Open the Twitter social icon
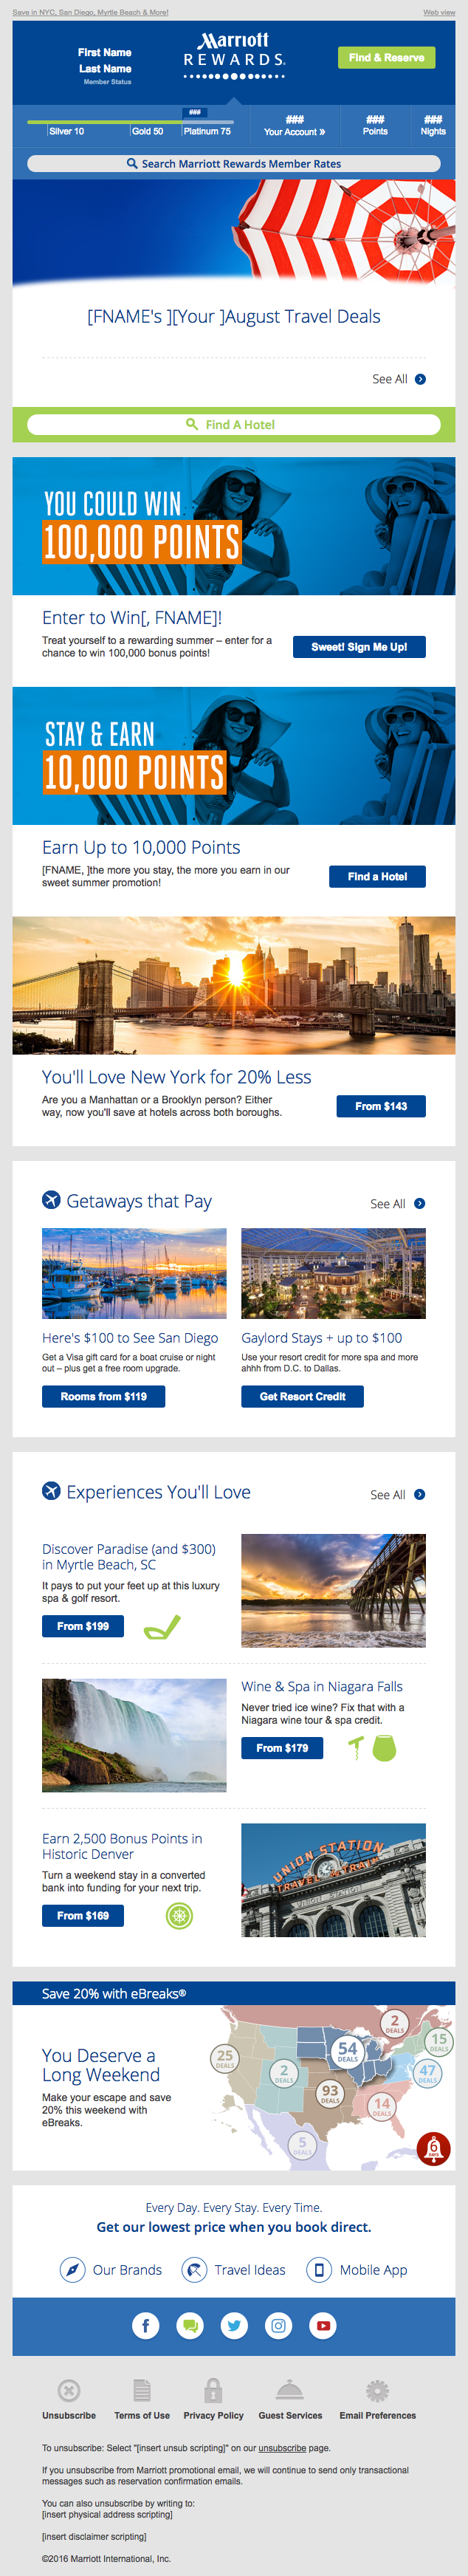The width and height of the screenshot is (468, 2576). 234,2325
